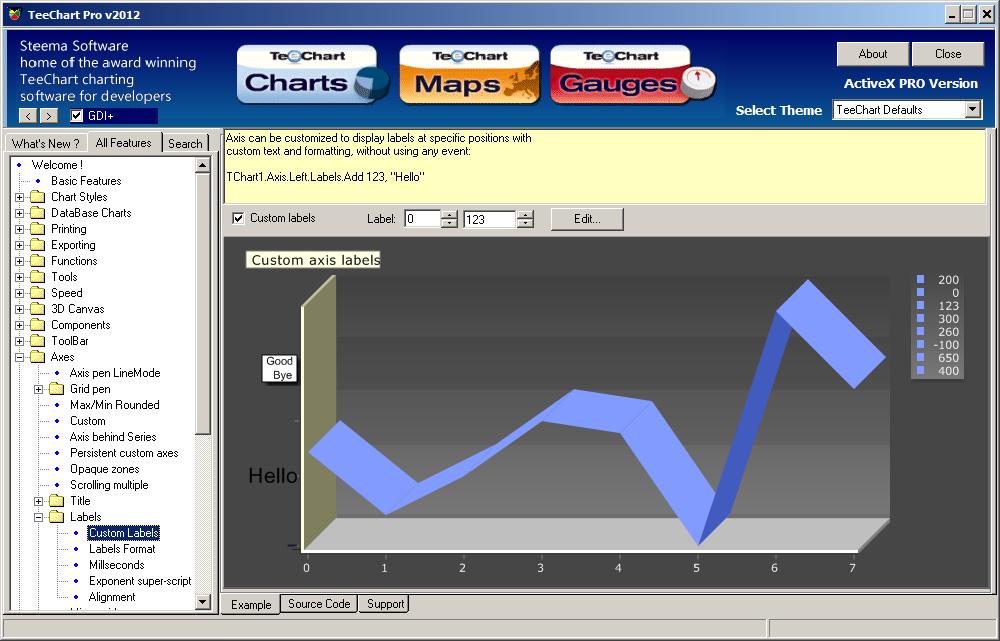Screen dimensions: 1000x641
Task: Go to next demo with right arrow
Action: click(49, 115)
